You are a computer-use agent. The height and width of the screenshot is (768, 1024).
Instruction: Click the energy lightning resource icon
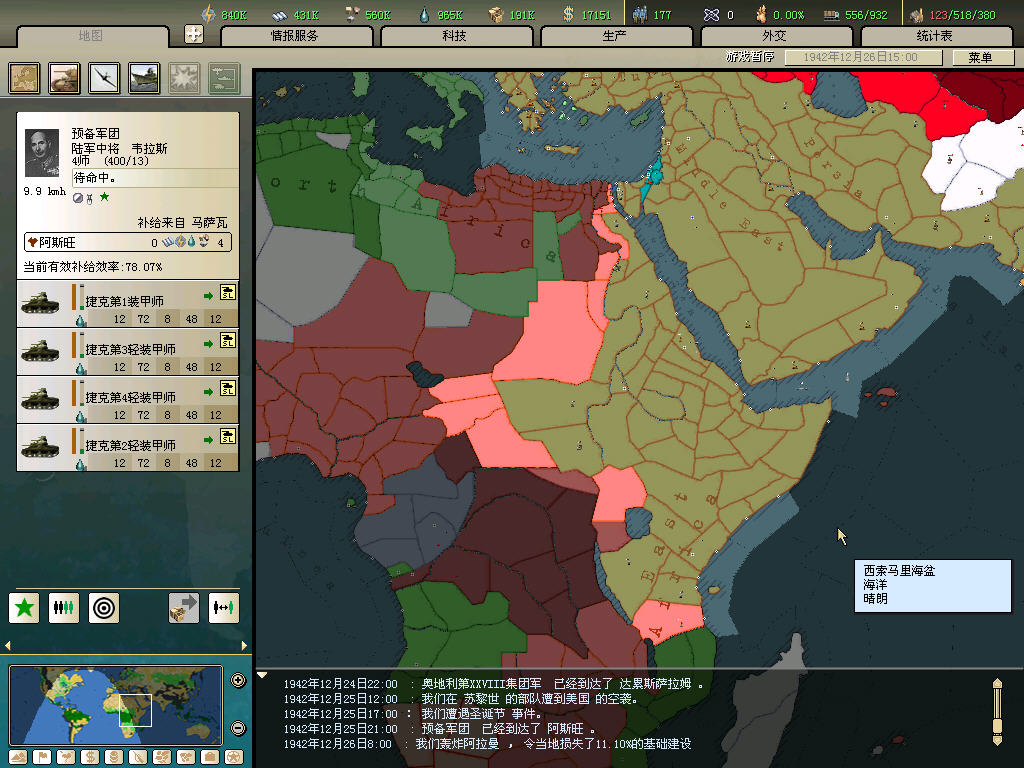pyautogui.click(x=208, y=14)
